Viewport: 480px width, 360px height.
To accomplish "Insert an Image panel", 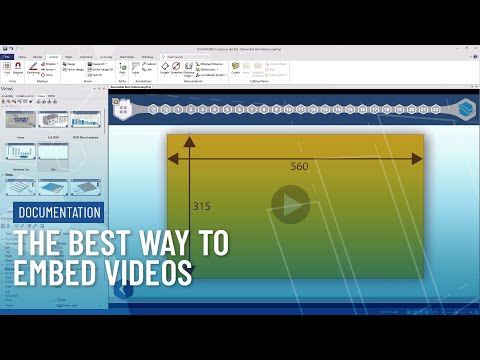I will tap(69, 64).
